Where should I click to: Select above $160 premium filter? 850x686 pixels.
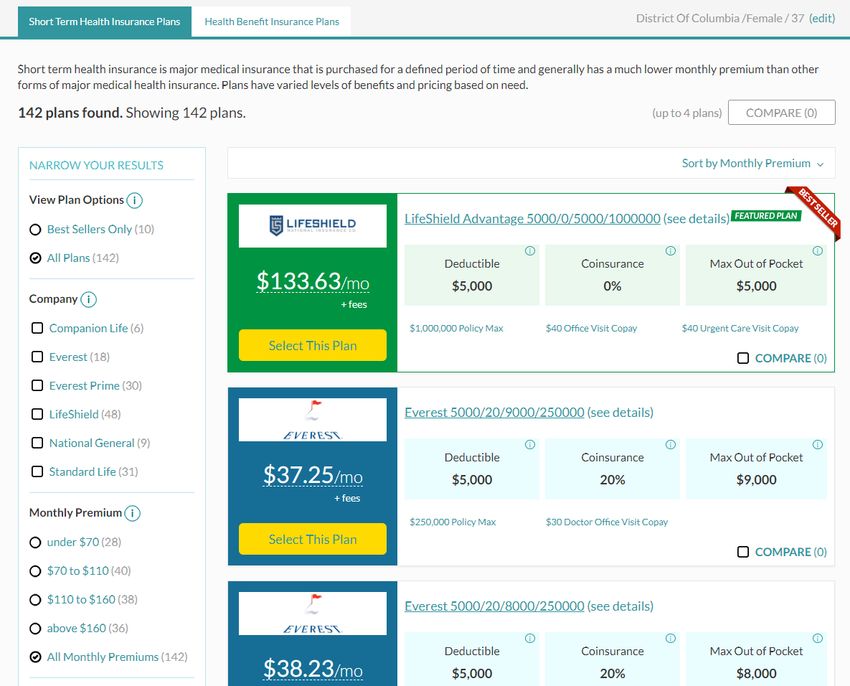(35, 629)
